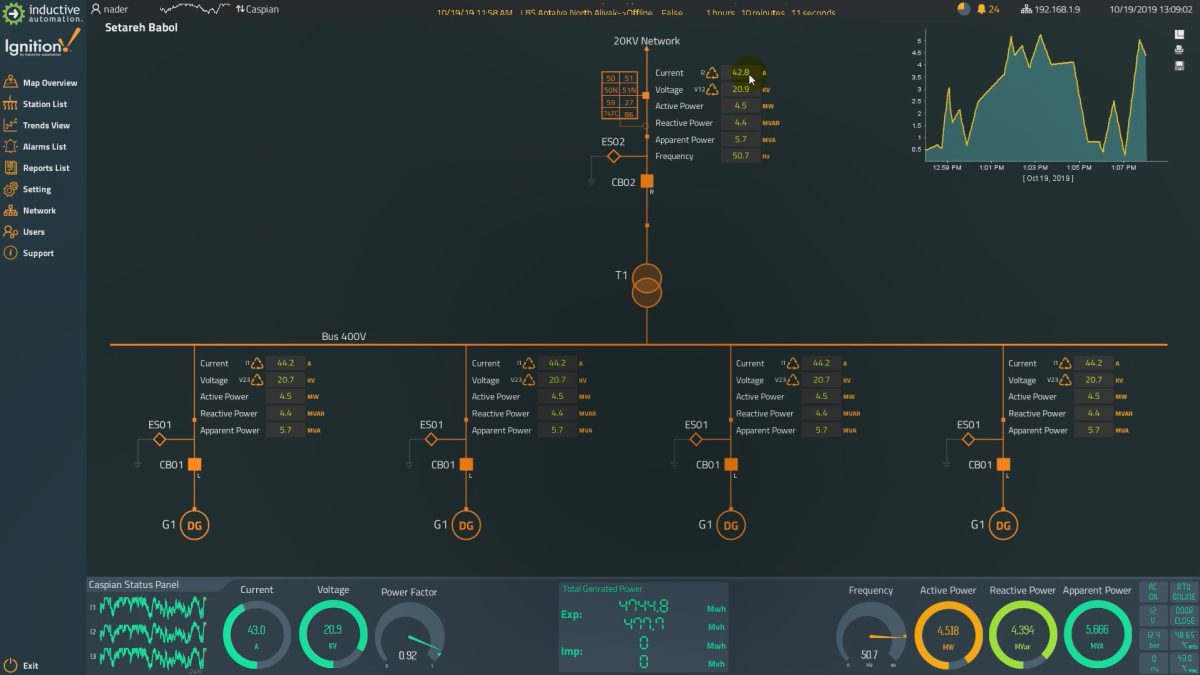This screenshot has width=1200, height=675.
Task: Click the AC OK status tile
Action: [1153, 591]
